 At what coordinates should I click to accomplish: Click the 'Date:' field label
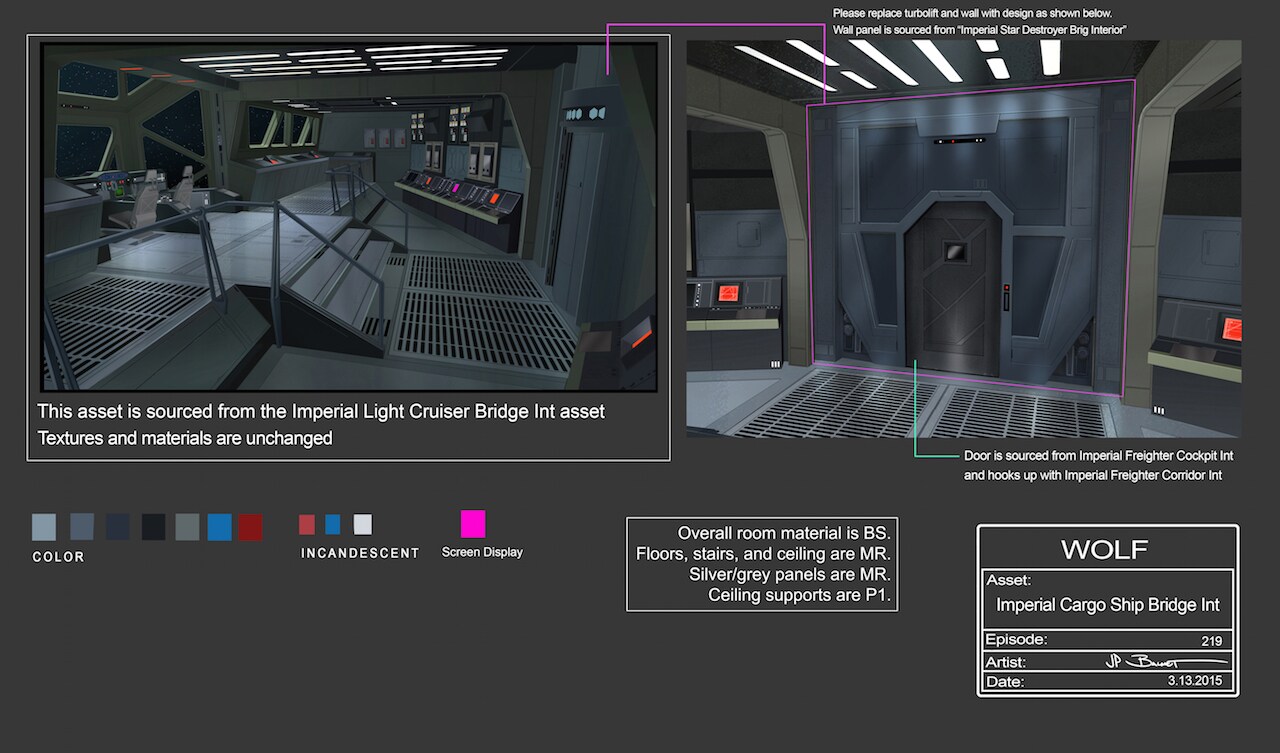(1004, 682)
